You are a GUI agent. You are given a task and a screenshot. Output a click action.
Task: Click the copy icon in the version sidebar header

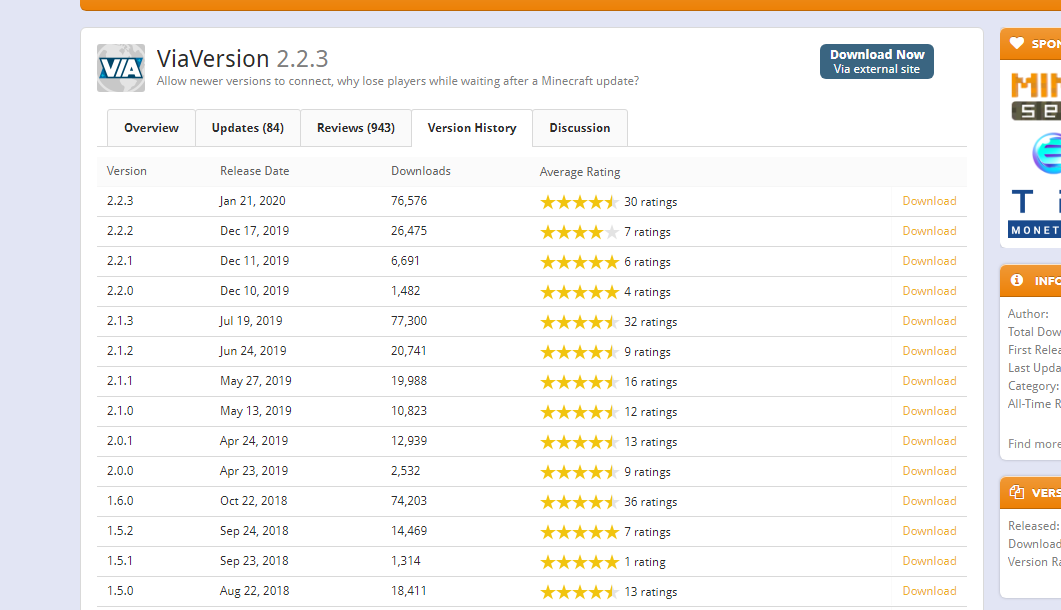pyautogui.click(x=1016, y=492)
